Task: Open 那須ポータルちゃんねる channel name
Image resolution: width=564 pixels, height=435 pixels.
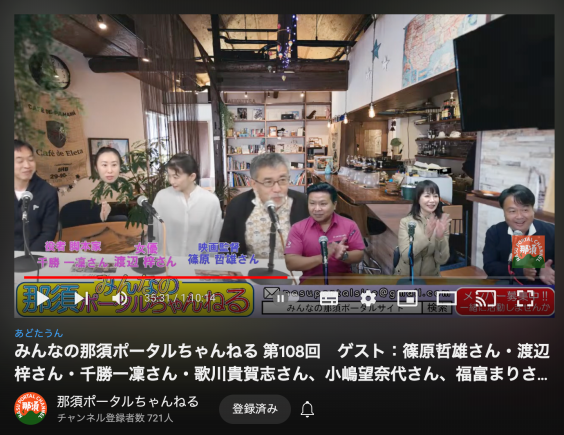Action: click(128, 401)
